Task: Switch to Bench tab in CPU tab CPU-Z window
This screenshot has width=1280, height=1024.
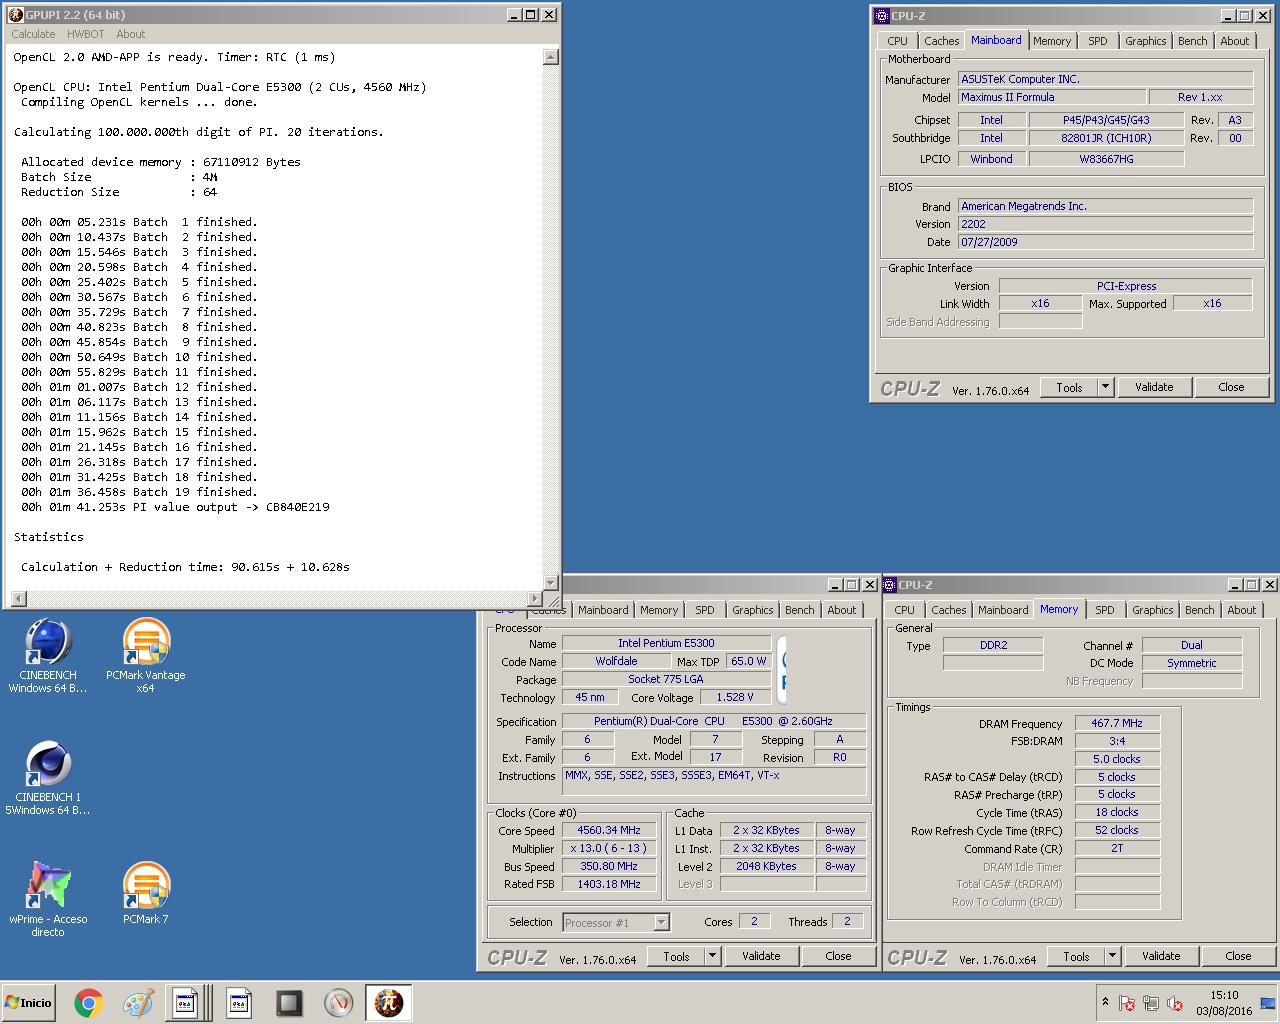Action: pos(799,610)
